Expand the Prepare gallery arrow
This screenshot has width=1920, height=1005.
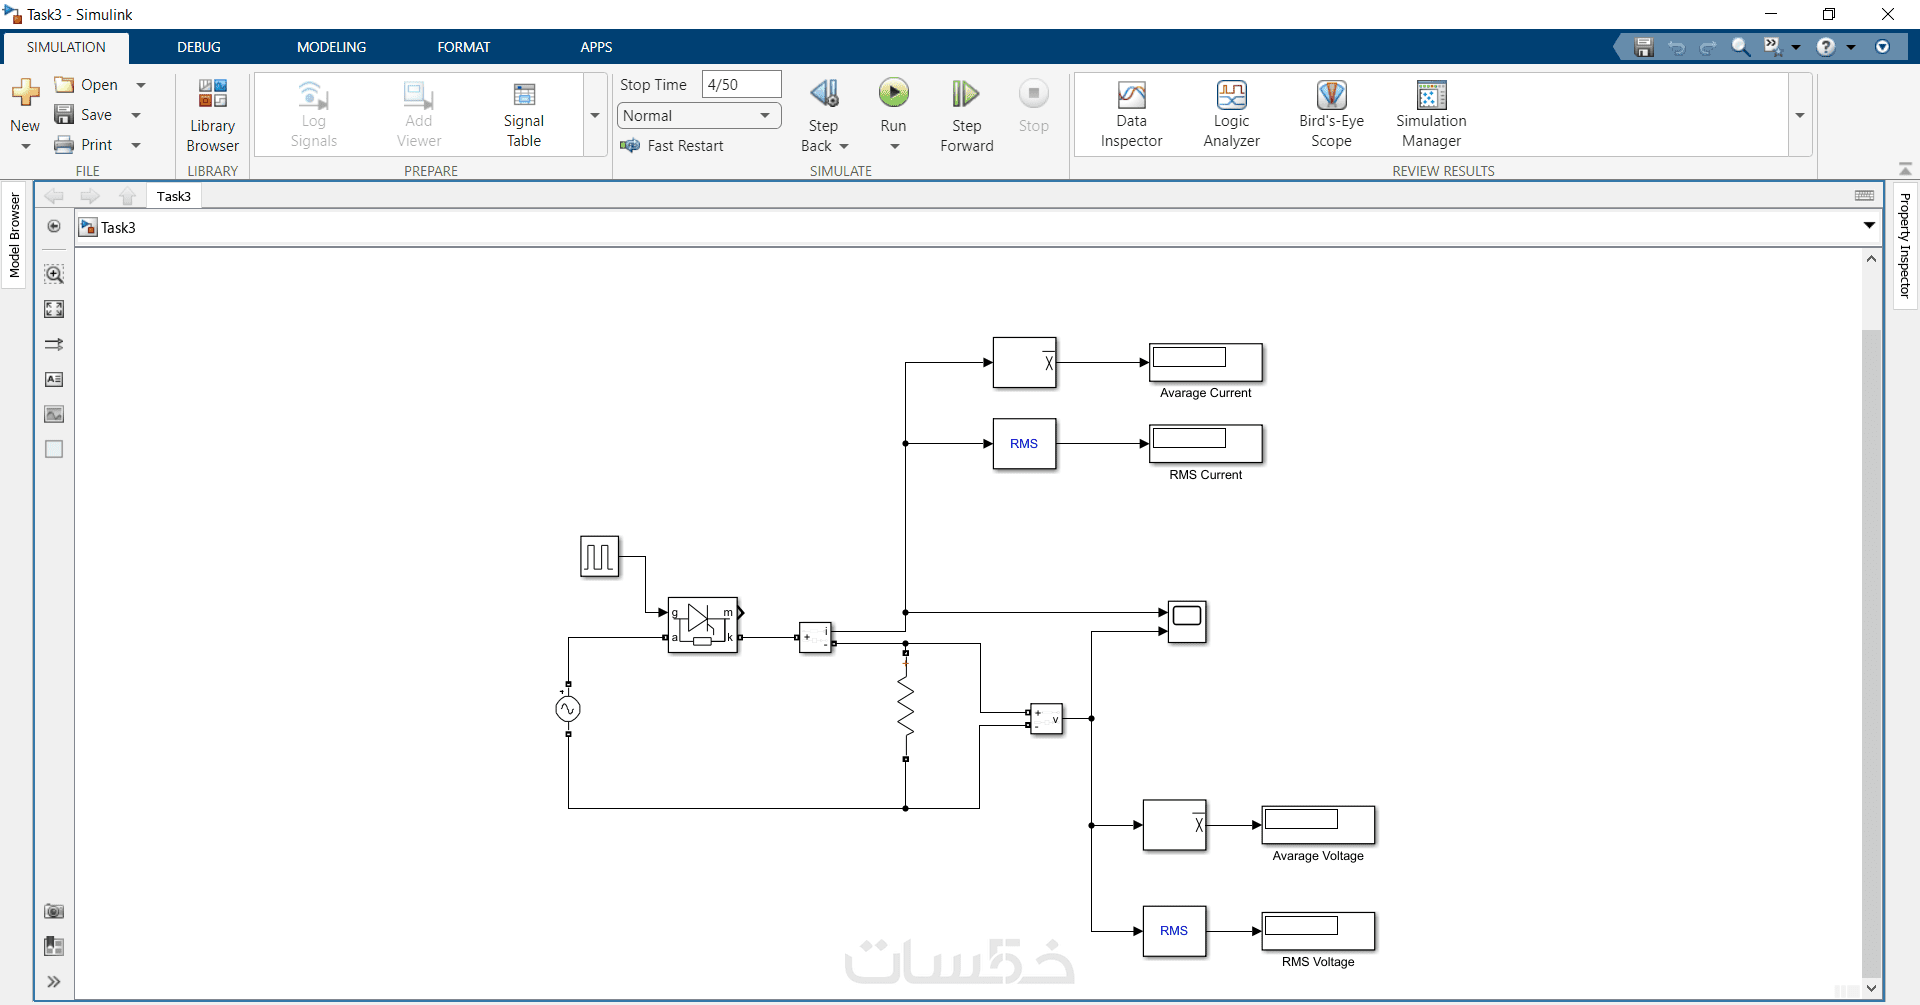(x=595, y=115)
